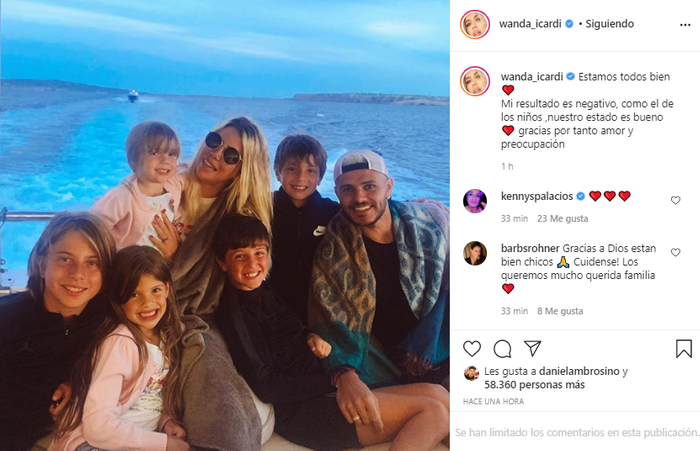Open the comment bubble icon
The image size is (700, 451).
pyautogui.click(x=502, y=349)
